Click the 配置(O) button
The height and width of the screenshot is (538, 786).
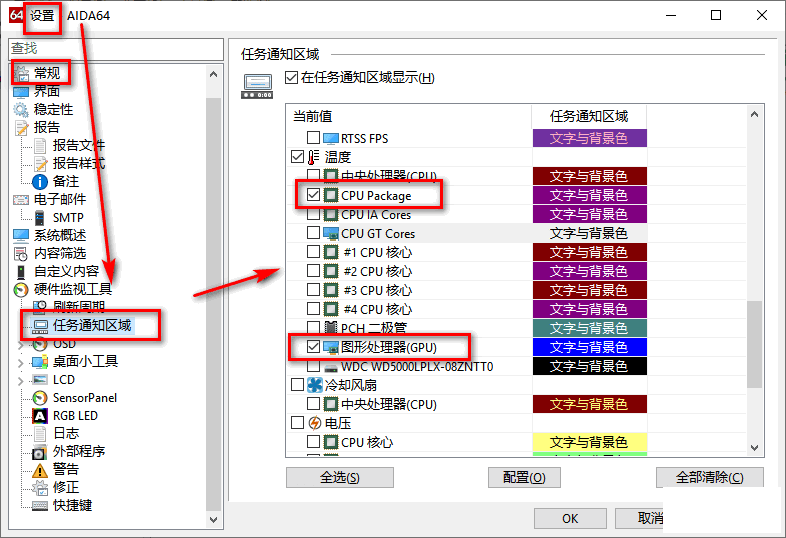(524, 477)
